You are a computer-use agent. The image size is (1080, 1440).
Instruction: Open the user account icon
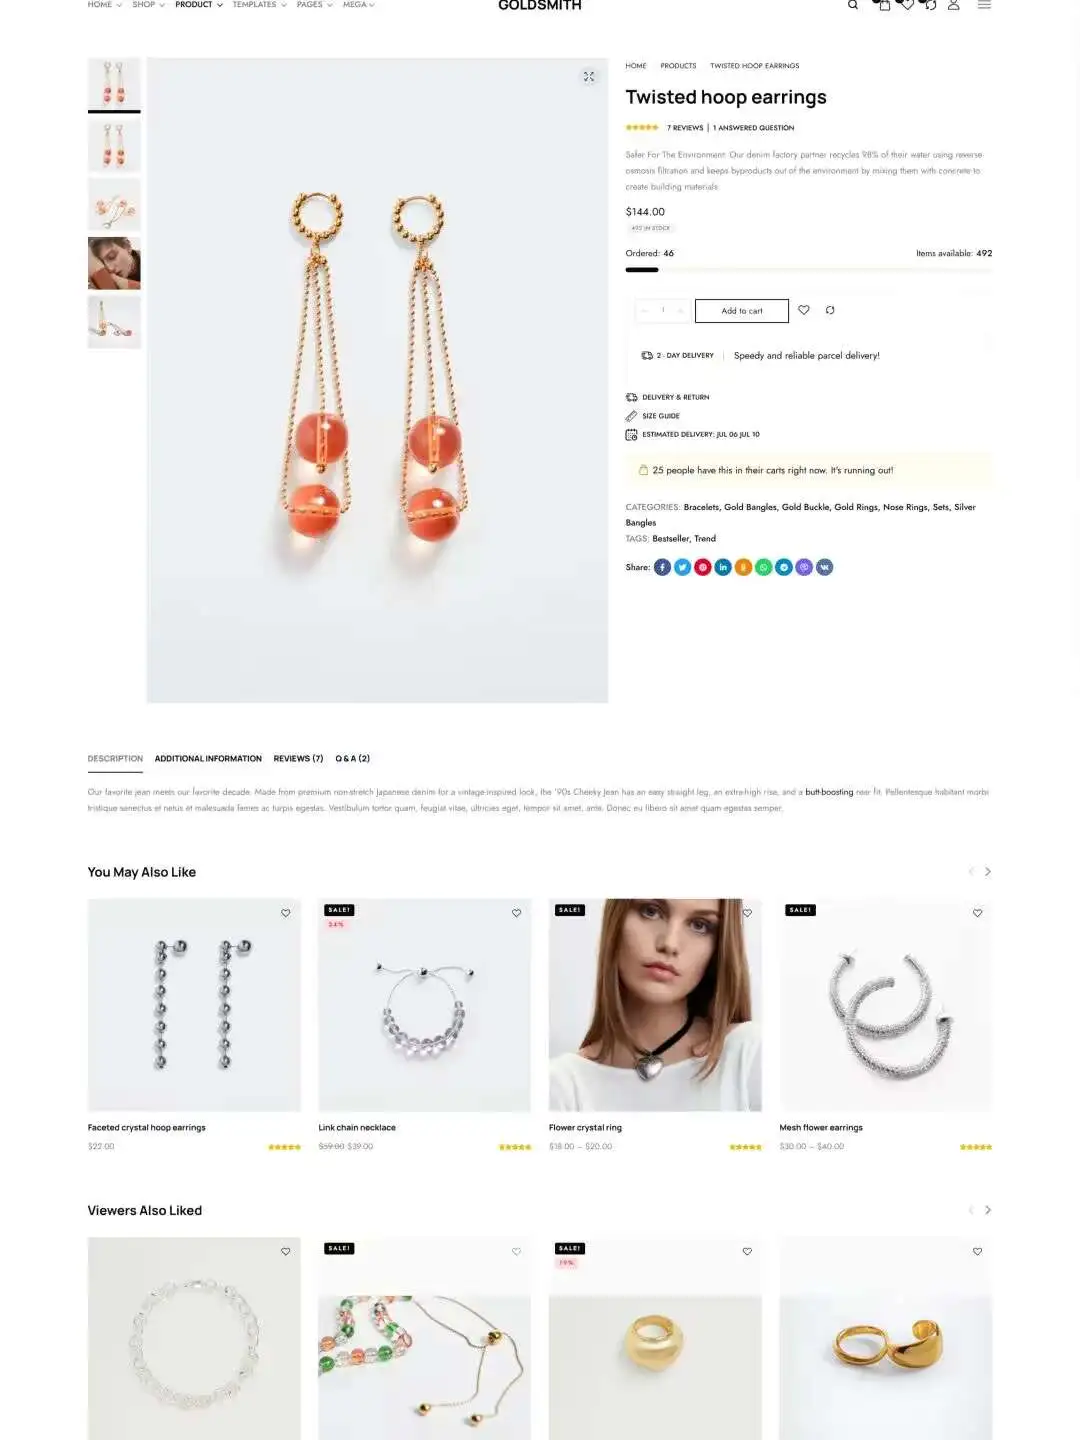click(x=953, y=5)
